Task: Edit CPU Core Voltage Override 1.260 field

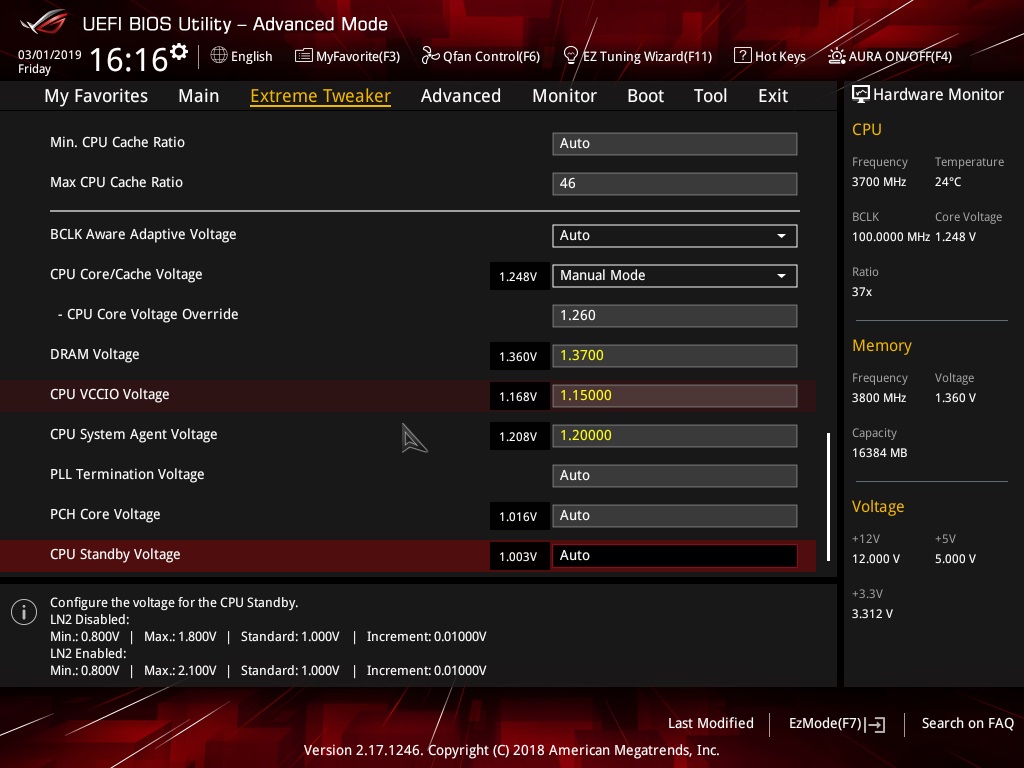Action: (x=675, y=315)
